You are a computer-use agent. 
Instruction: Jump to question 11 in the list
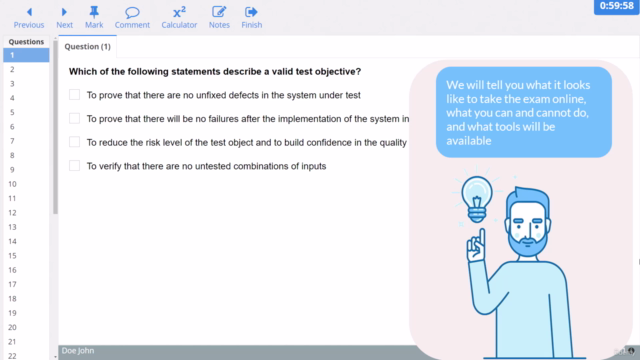(x=26, y=198)
